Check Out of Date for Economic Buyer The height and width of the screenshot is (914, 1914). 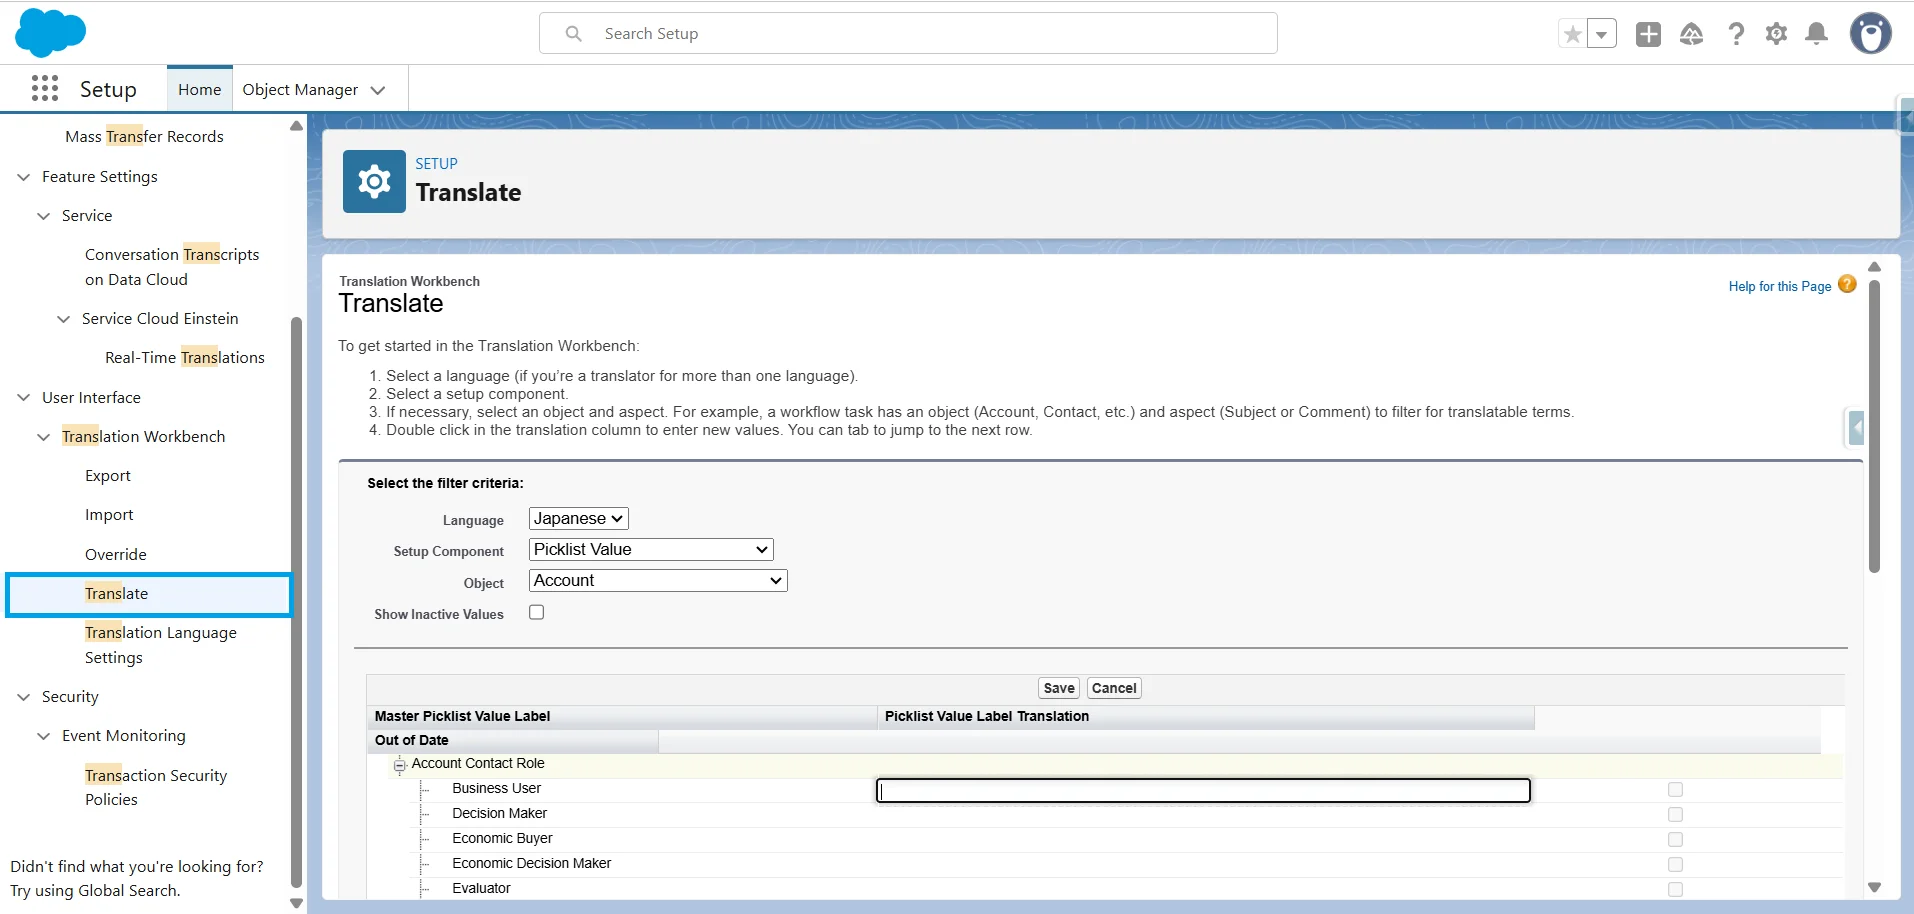pyautogui.click(x=1675, y=840)
